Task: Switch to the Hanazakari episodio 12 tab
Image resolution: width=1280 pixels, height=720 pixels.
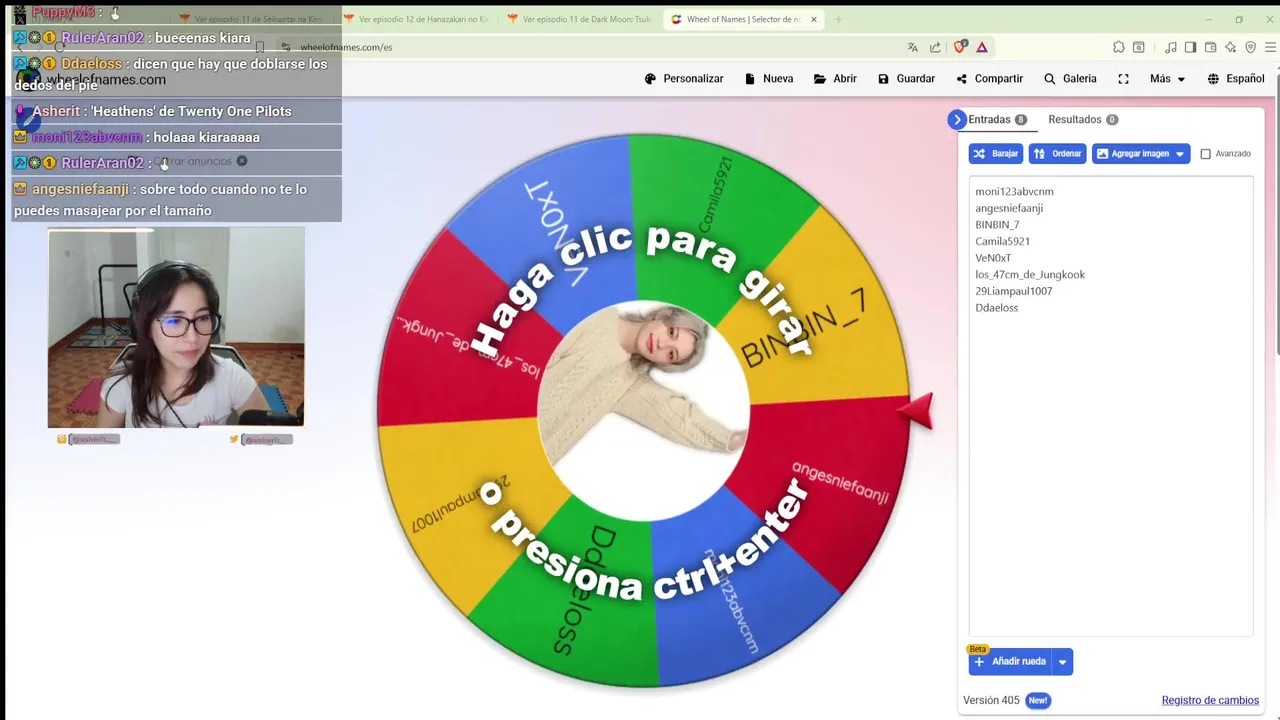Action: coord(415,19)
